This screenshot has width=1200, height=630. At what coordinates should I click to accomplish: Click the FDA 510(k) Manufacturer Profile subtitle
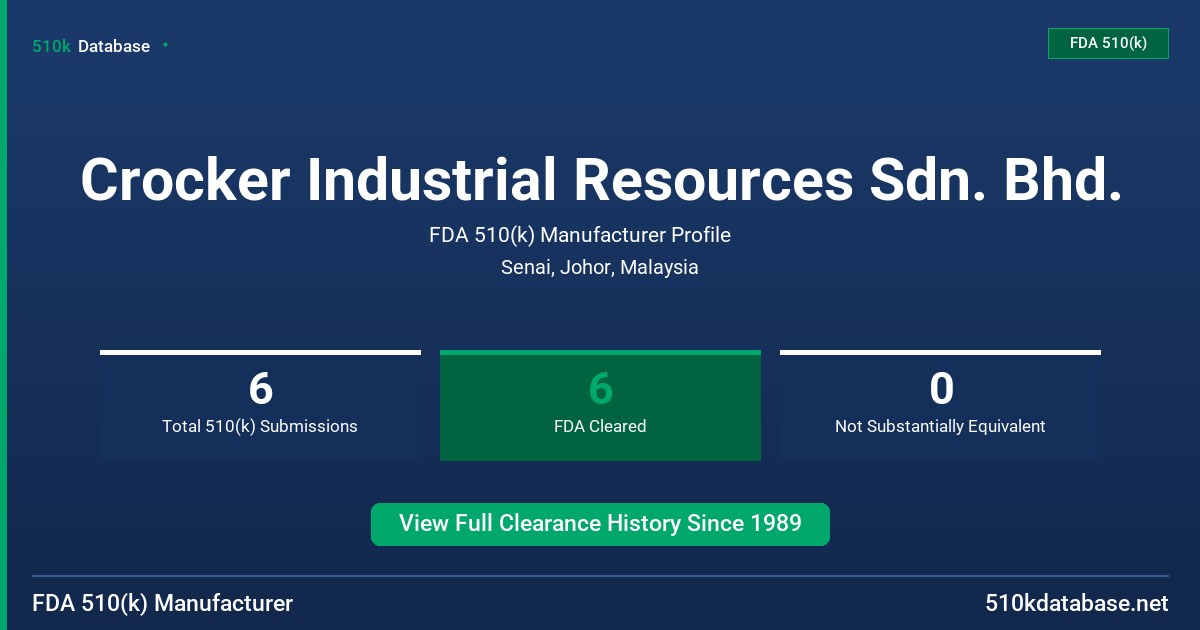(580, 235)
